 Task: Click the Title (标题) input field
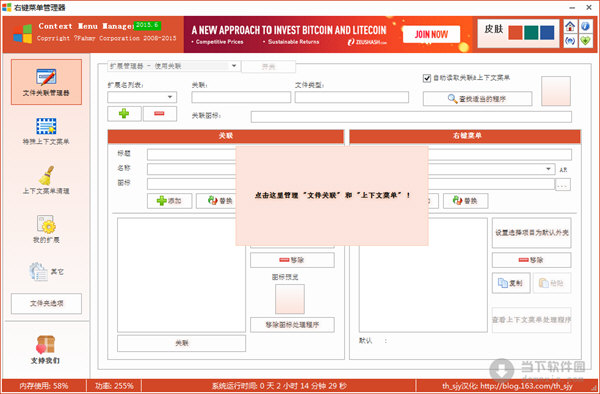tap(191, 155)
